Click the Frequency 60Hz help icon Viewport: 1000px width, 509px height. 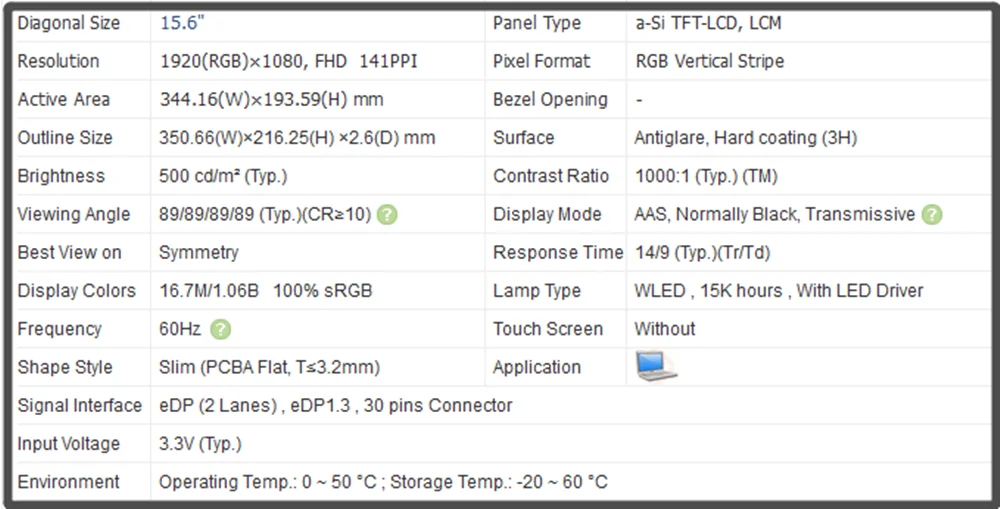(220, 329)
